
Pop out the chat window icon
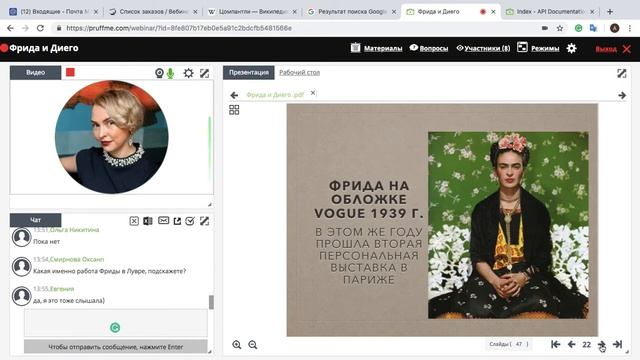pyautogui.click(x=177, y=221)
